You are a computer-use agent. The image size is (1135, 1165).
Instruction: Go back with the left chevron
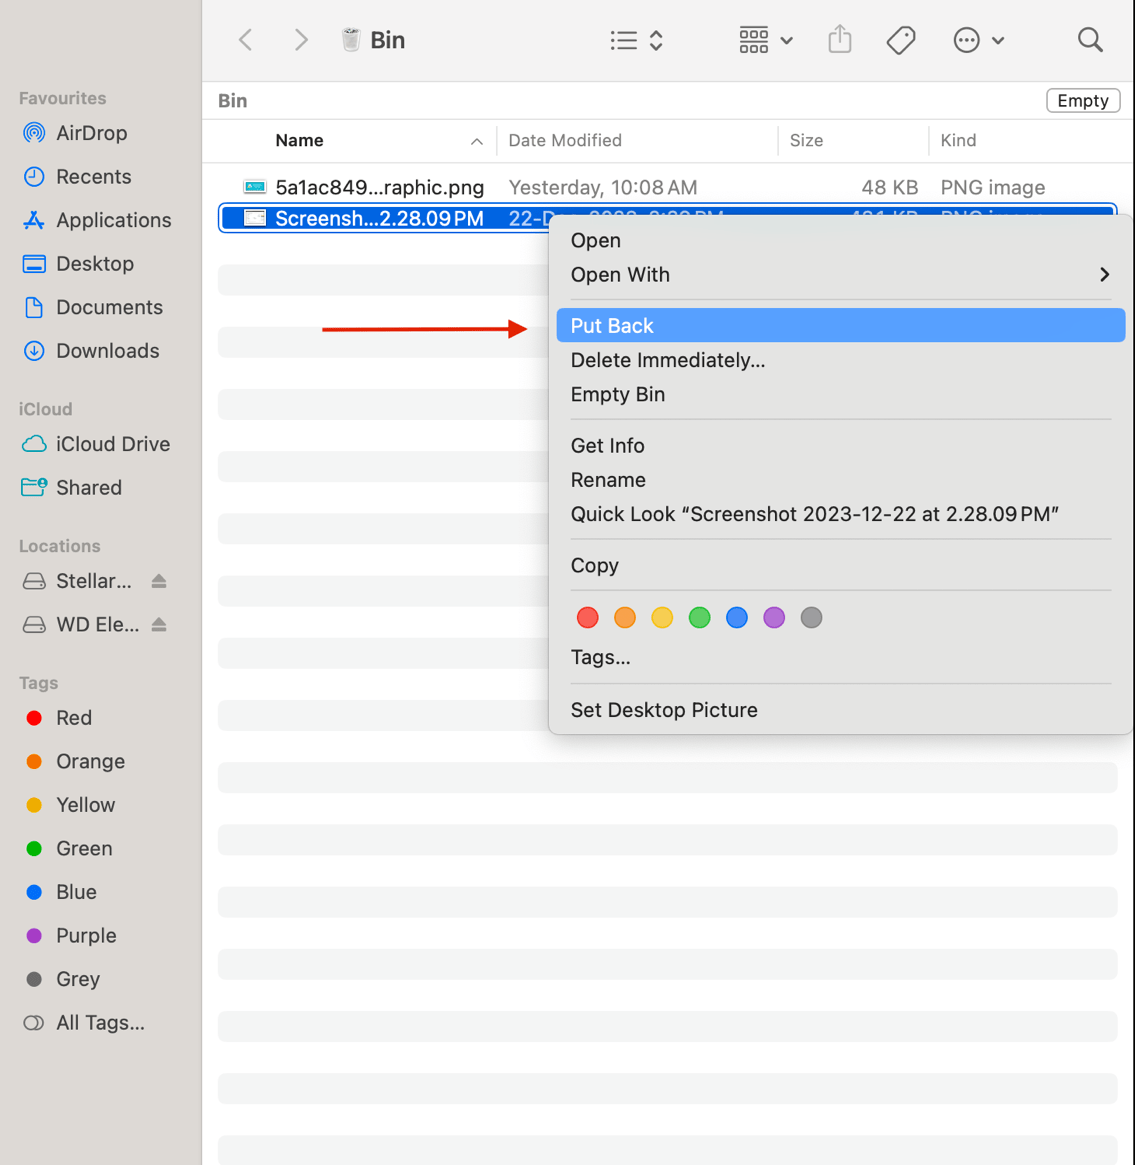coord(246,40)
